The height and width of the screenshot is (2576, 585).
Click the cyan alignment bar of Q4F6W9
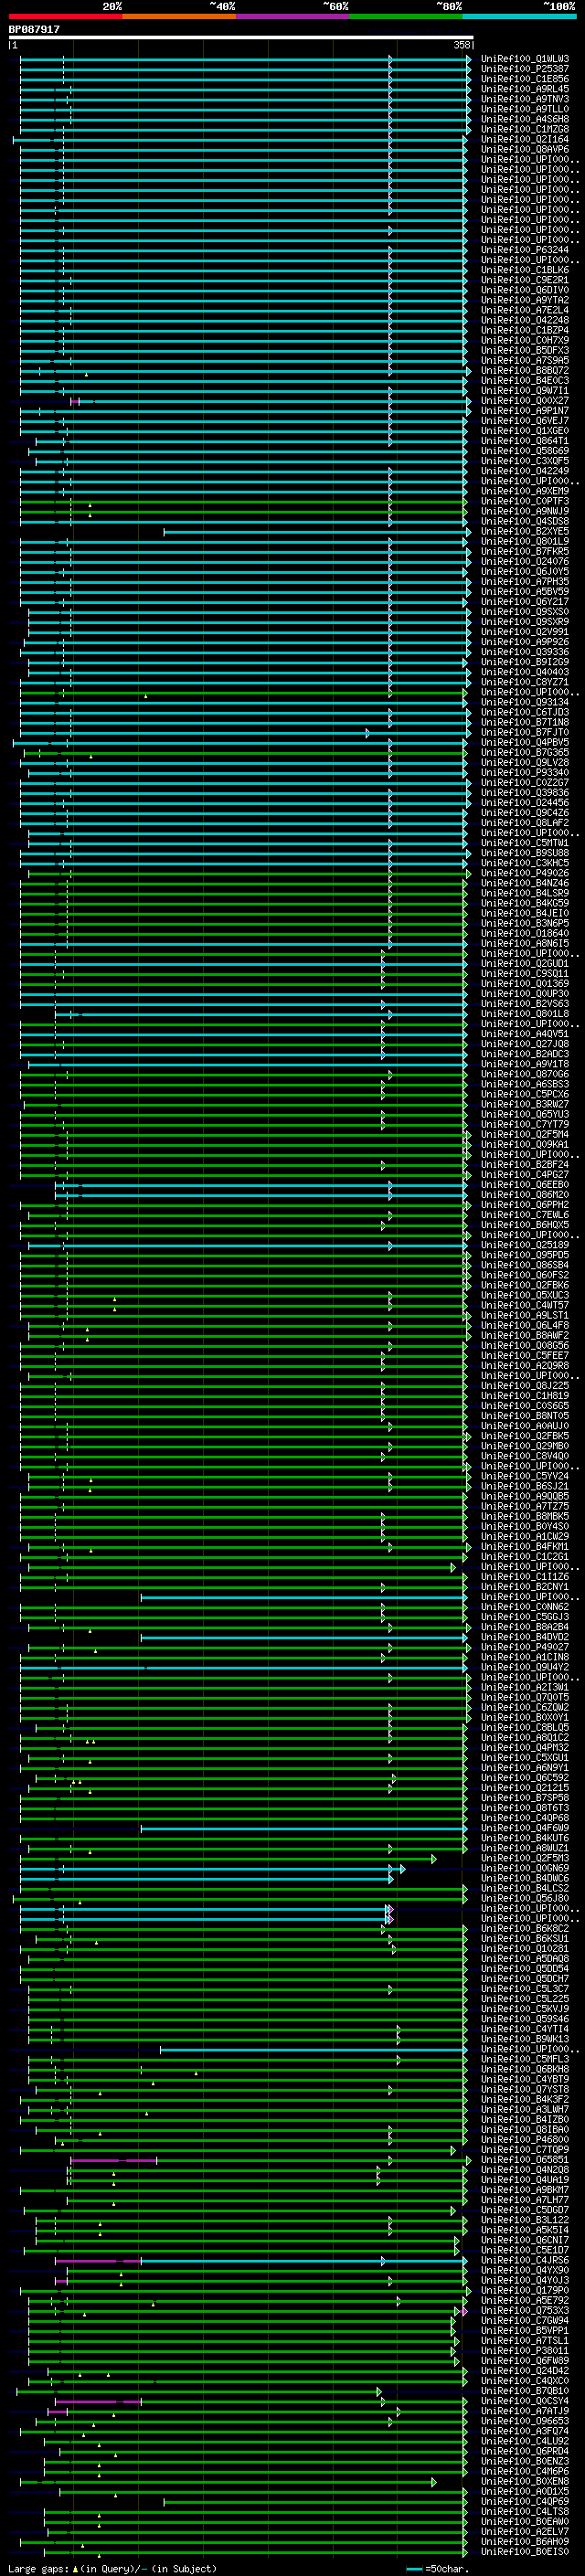(303, 1829)
